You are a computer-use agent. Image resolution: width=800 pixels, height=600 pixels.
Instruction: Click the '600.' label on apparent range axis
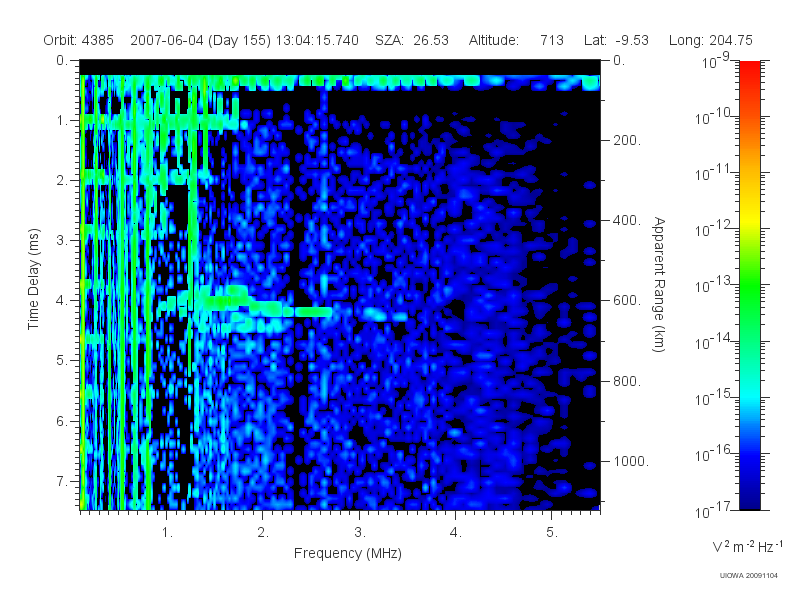click(x=627, y=301)
